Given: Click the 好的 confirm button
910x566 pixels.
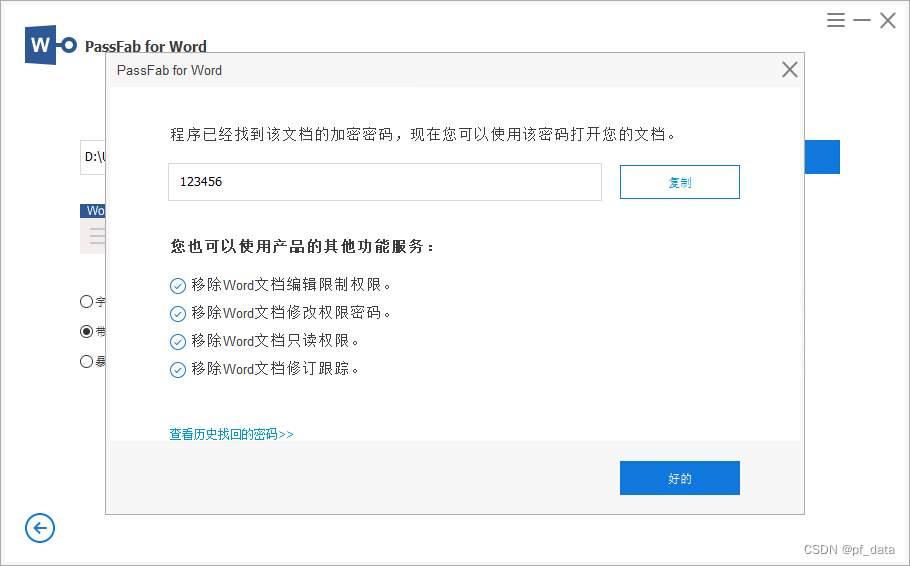Looking at the screenshot, I should [x=680, y=478].
